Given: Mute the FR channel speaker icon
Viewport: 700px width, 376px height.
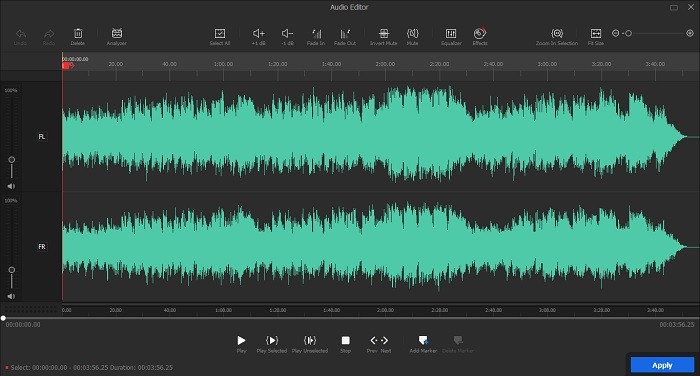Looking at the screenshot, I should [x=11, y=296].
